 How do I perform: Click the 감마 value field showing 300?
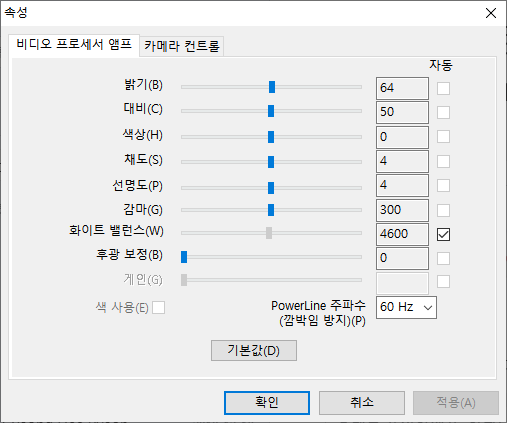click(402, 210)
